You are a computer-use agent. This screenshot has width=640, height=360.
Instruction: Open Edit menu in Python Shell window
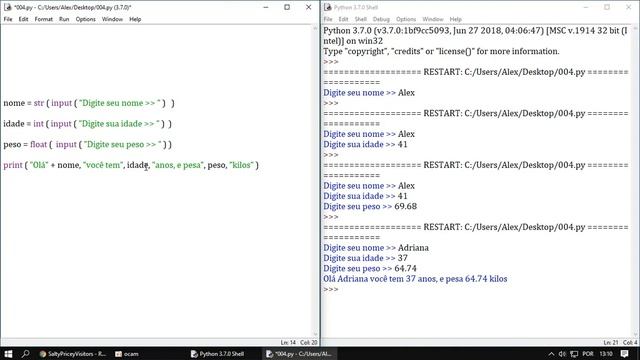point(343,19)
